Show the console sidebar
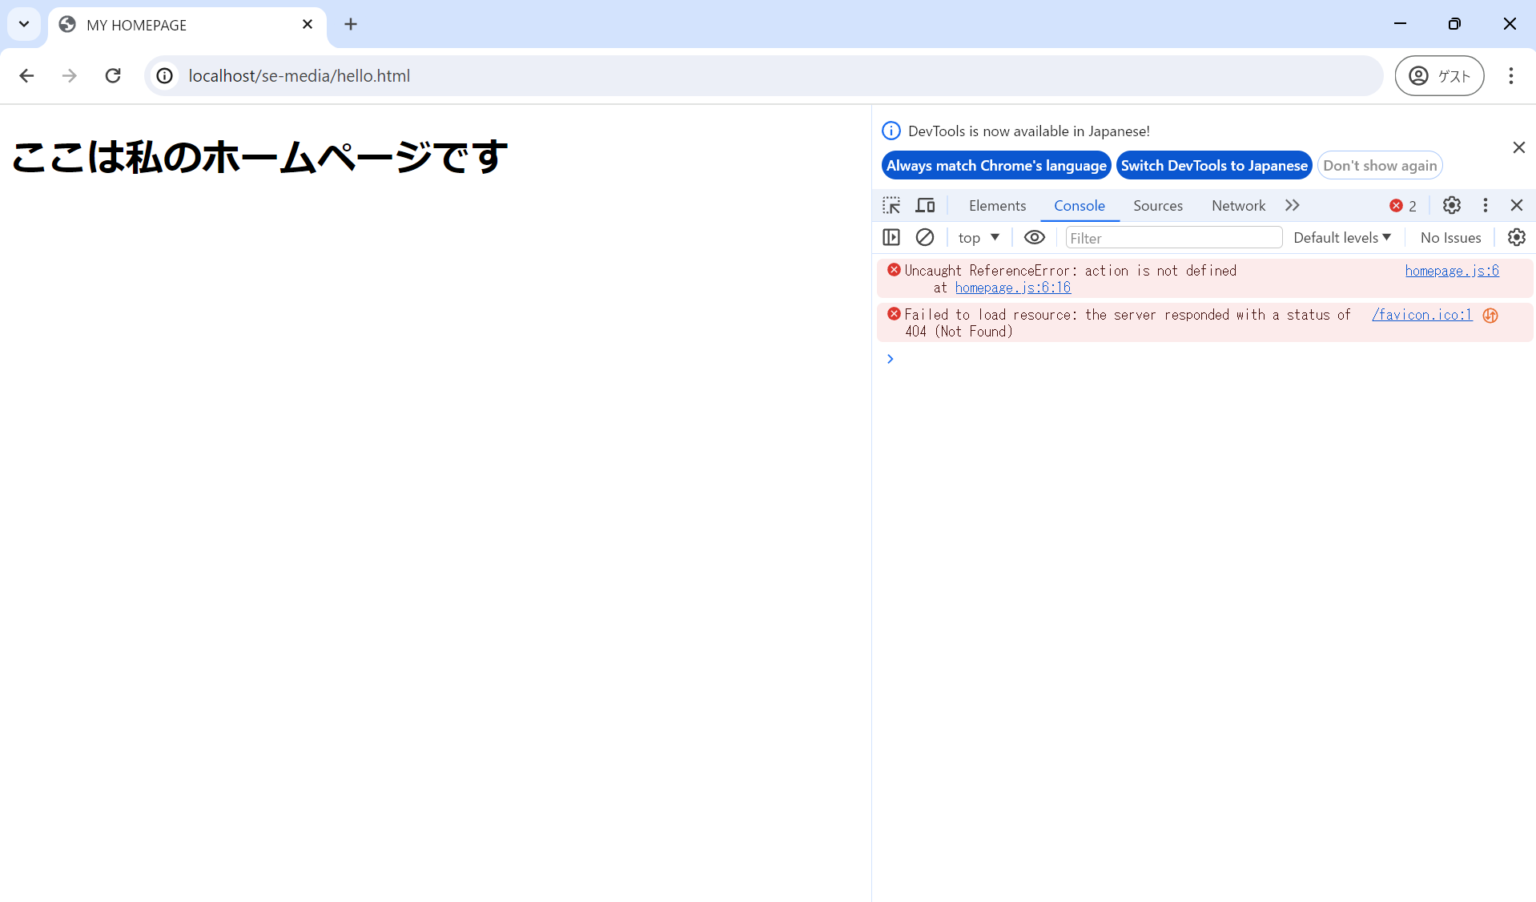This screenshot has height=902, width=1536. click(x=891, y=237)
